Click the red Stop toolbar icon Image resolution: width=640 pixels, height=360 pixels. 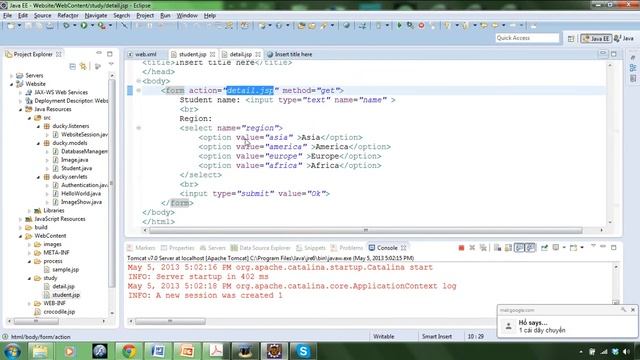tap(421, 26)
